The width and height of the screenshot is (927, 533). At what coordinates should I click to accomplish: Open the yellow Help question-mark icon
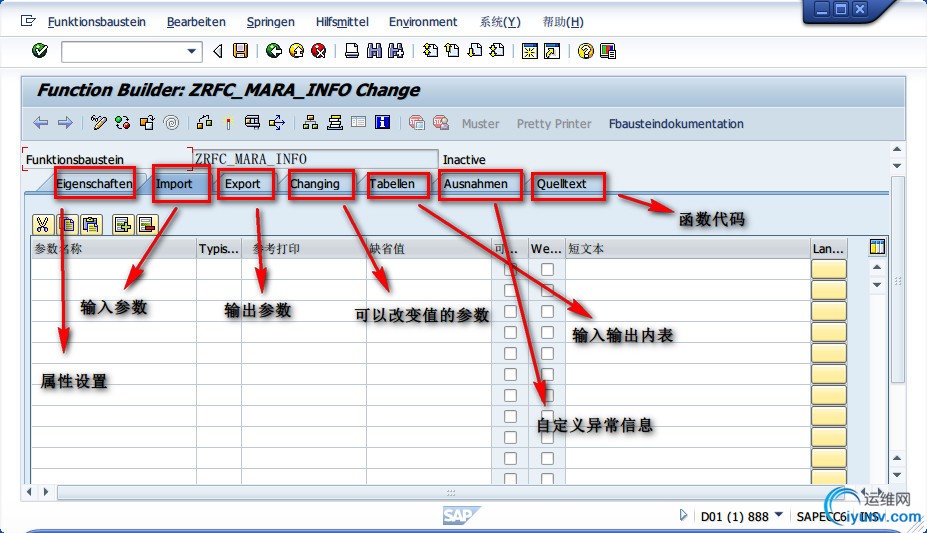[x=585, y=51]
